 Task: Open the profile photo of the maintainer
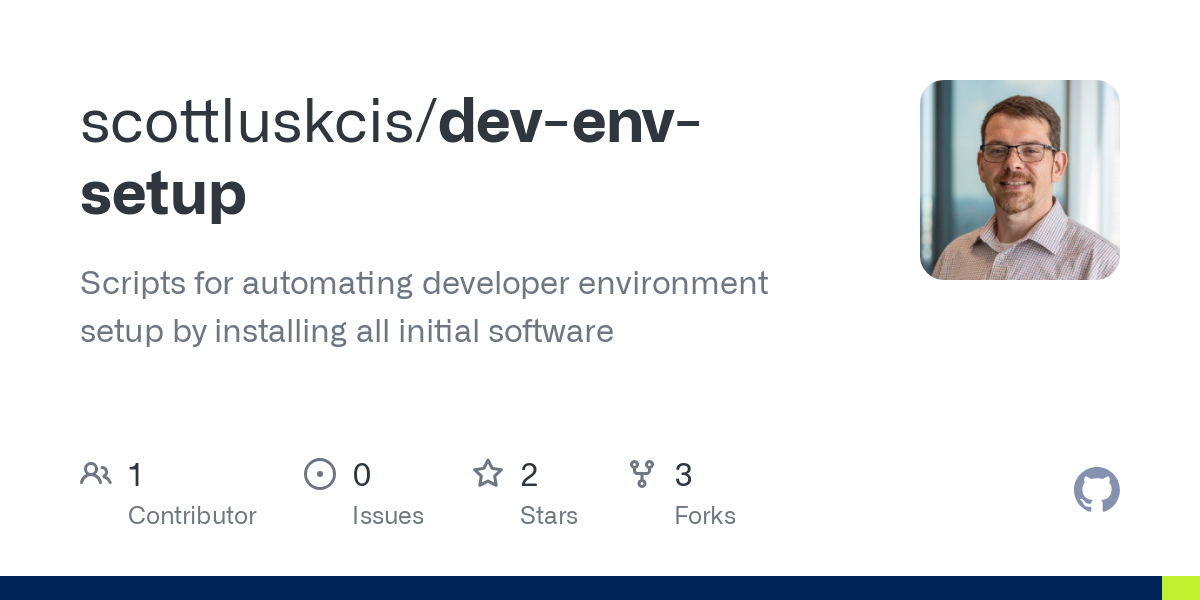point(1019,179)
